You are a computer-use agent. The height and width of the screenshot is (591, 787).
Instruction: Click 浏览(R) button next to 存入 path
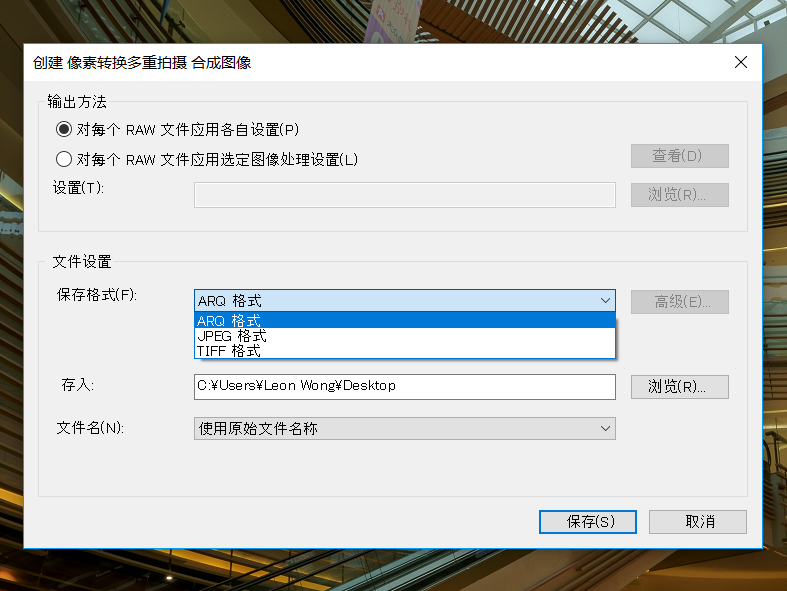[680, 387]
